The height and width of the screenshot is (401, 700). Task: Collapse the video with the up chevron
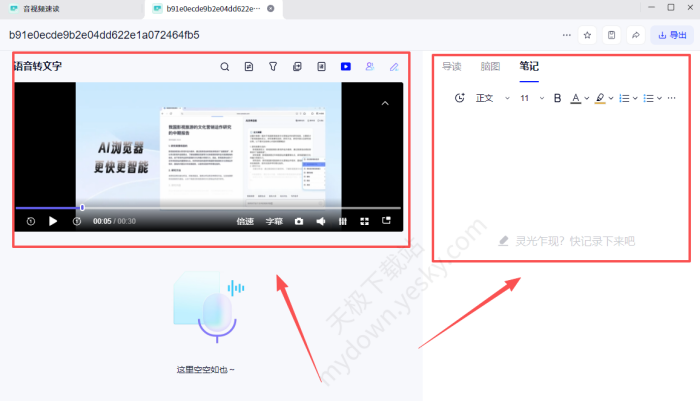(x=385, y=103)
